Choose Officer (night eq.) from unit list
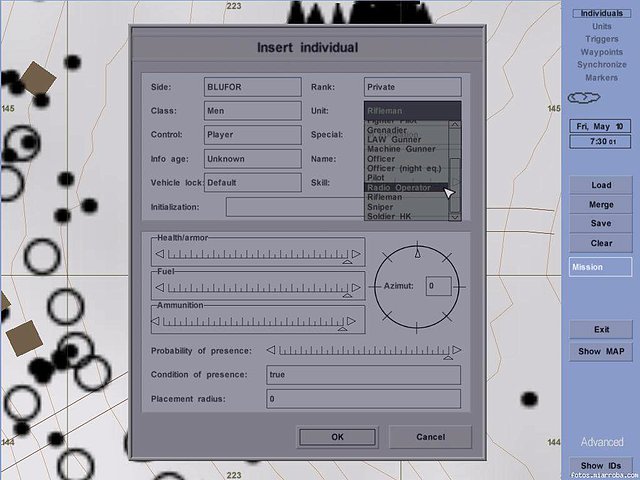 (407, 168)
